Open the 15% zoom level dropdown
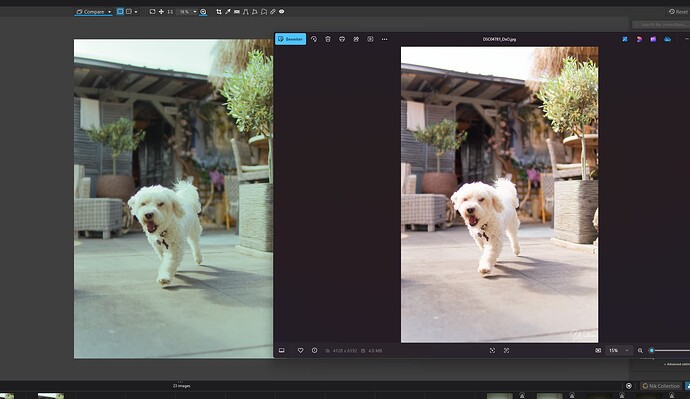Screen dimensions: 690x399 click(618, 351)
